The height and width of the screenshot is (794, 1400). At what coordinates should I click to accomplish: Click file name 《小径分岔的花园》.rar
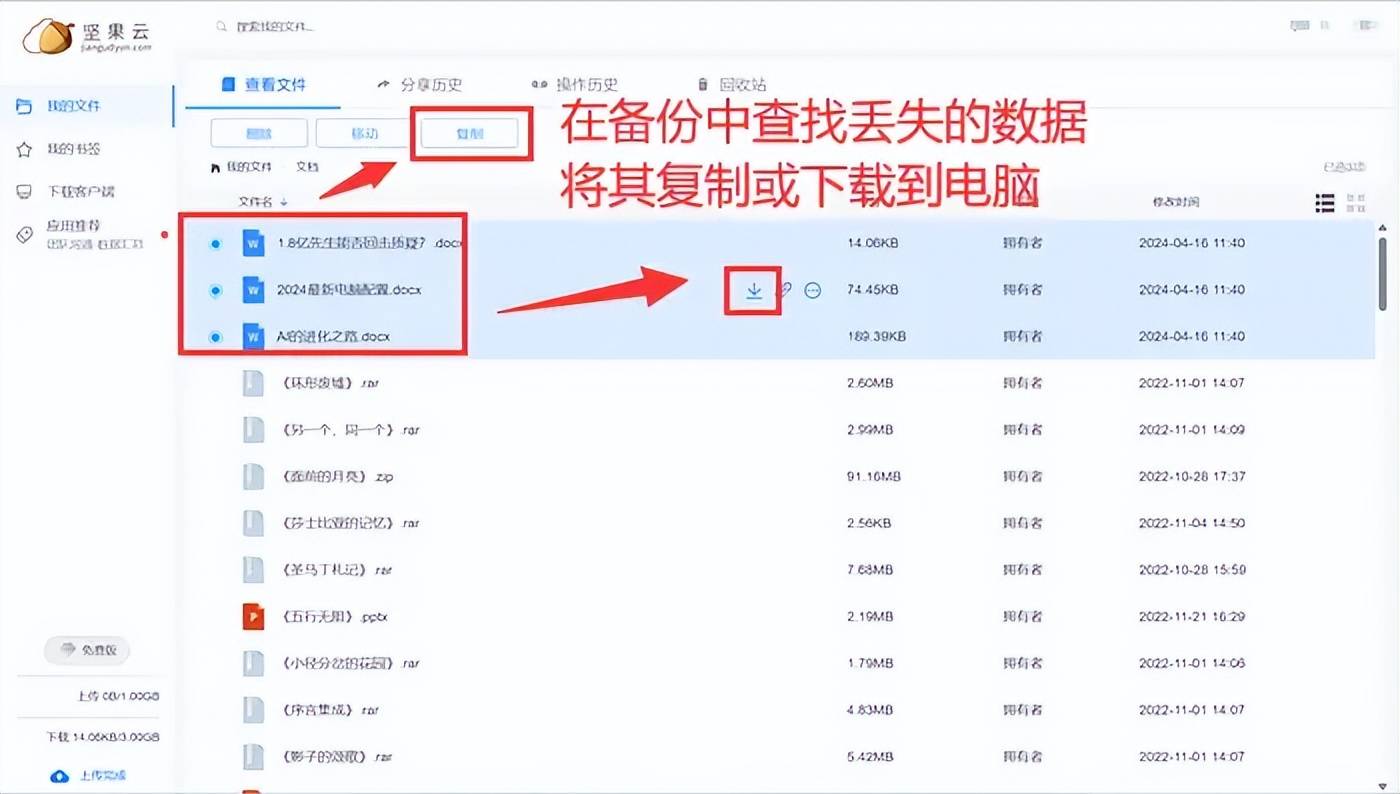tap(351, 663)
